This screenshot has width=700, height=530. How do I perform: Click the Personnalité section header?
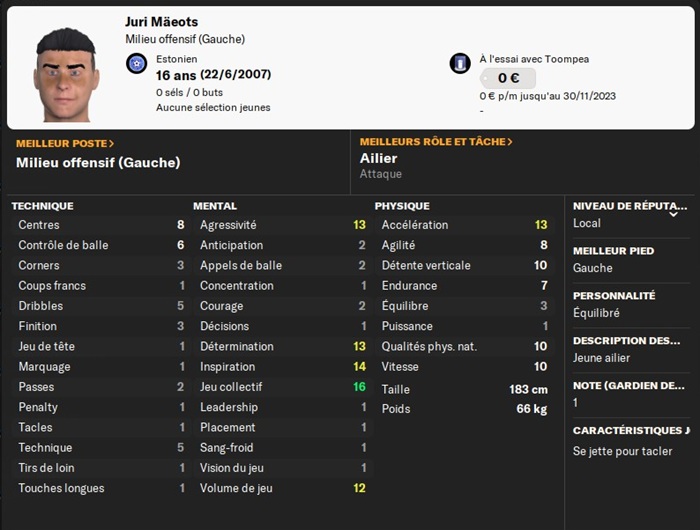(x=614, y=296)
